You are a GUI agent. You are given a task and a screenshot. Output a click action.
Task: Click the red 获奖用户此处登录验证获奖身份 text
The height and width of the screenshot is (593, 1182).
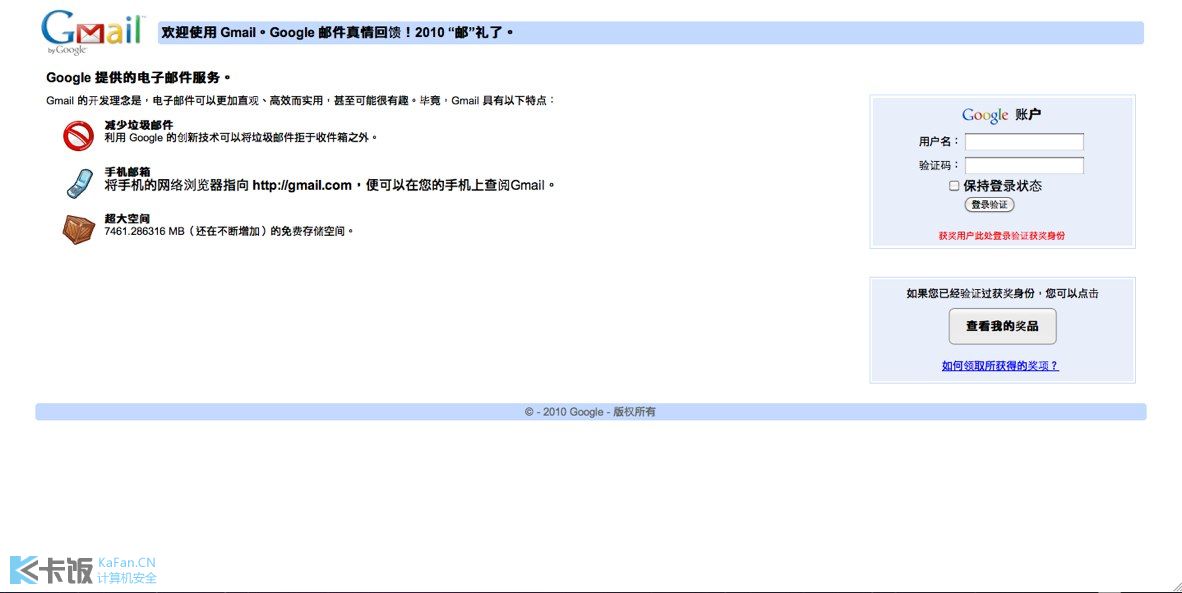[1002, 236]
